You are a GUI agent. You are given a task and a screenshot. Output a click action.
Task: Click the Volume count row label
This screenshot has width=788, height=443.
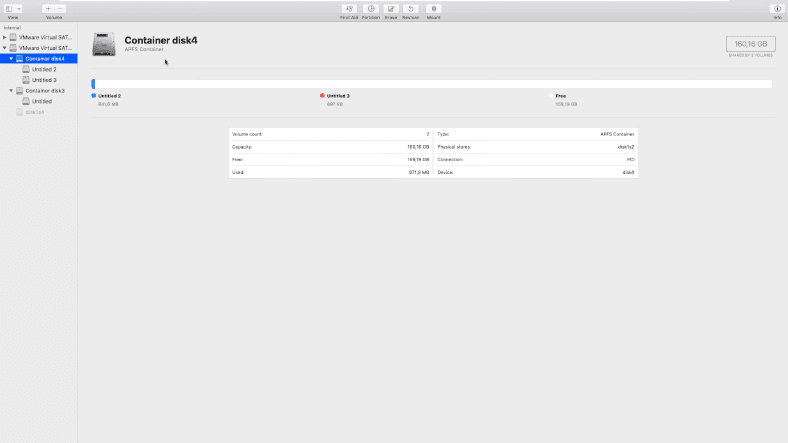point(247,134)
